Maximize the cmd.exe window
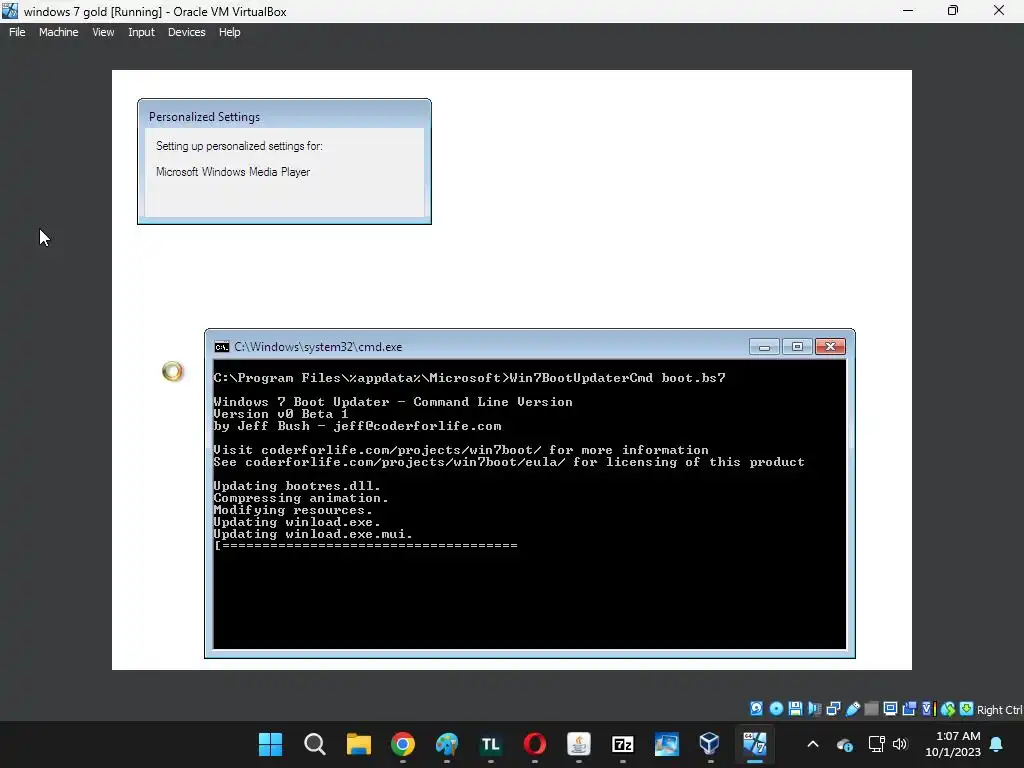Viewport: 1024px width, 768px height. 797,347
